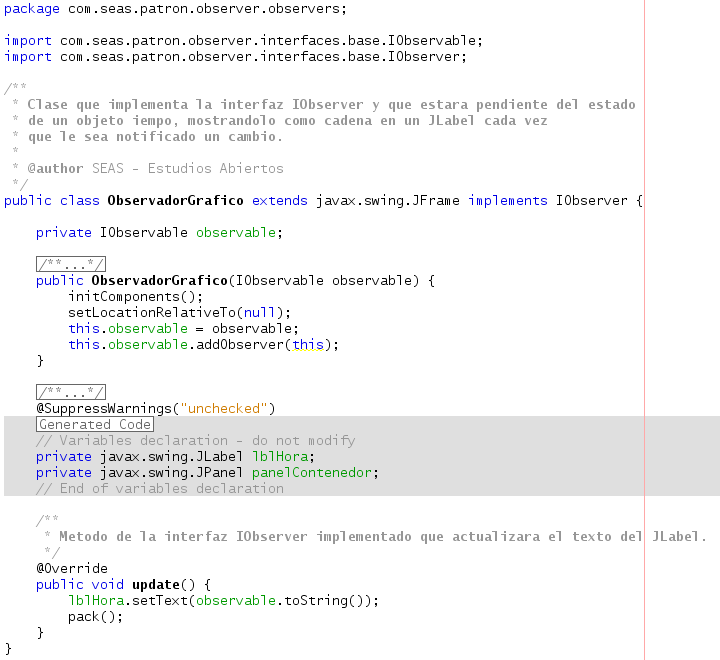Expand the Generated Code fold
720x660 pixels.
coord(95,424)
